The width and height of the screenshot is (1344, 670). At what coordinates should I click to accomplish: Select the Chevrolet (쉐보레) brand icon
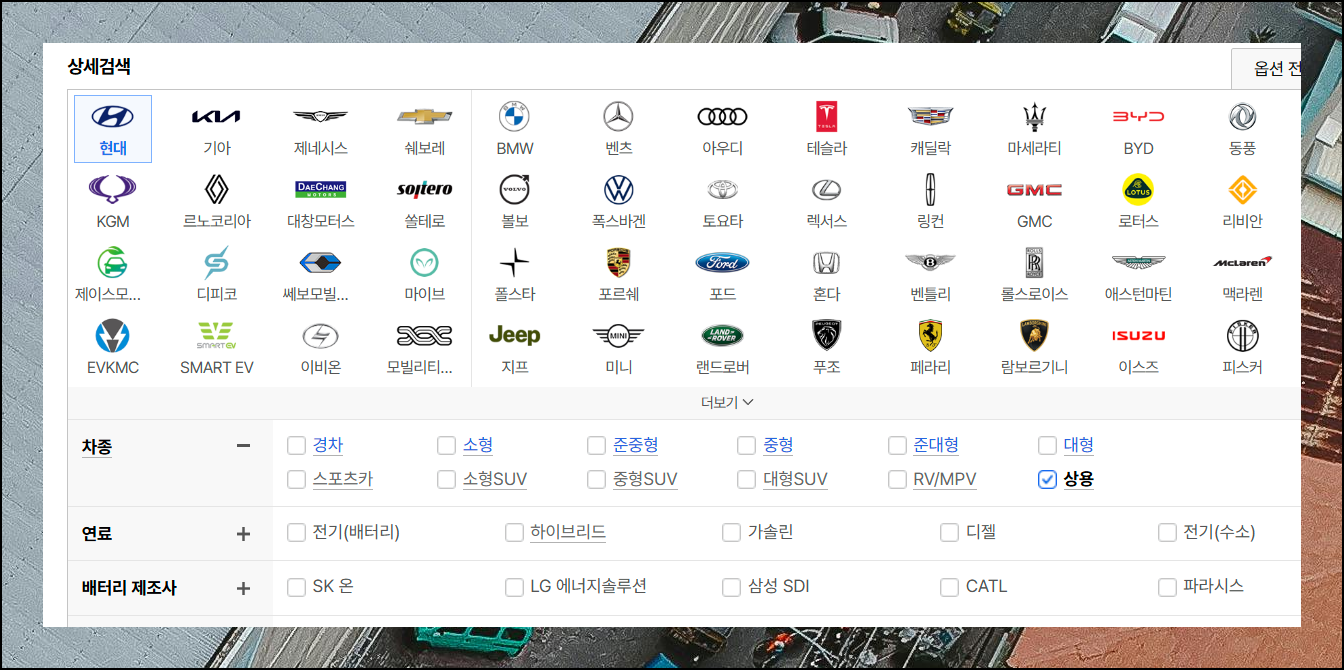pos(425,117)
